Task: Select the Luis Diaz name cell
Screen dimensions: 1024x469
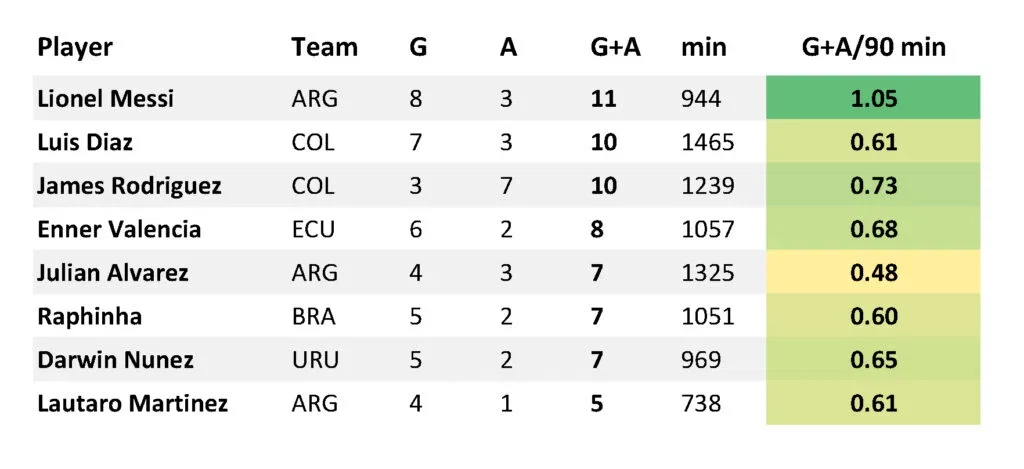Action: (85, 142)
